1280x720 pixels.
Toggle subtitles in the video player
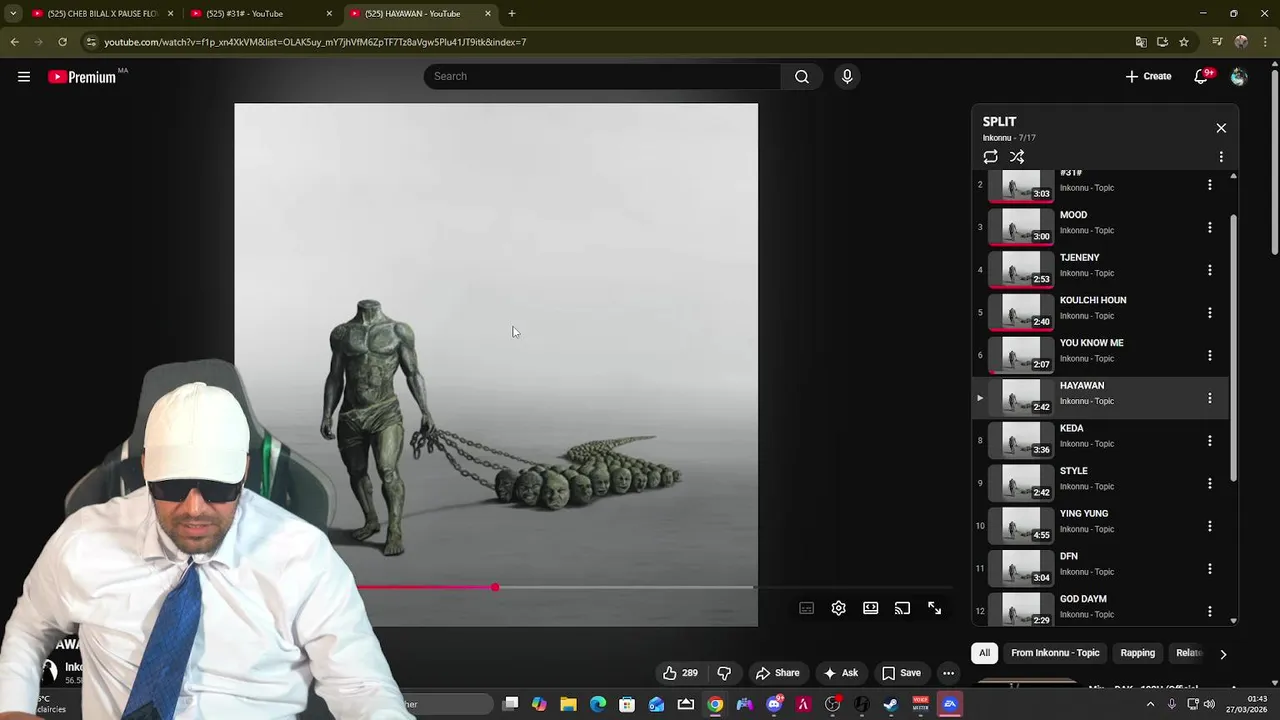click(x=806, y=608)
